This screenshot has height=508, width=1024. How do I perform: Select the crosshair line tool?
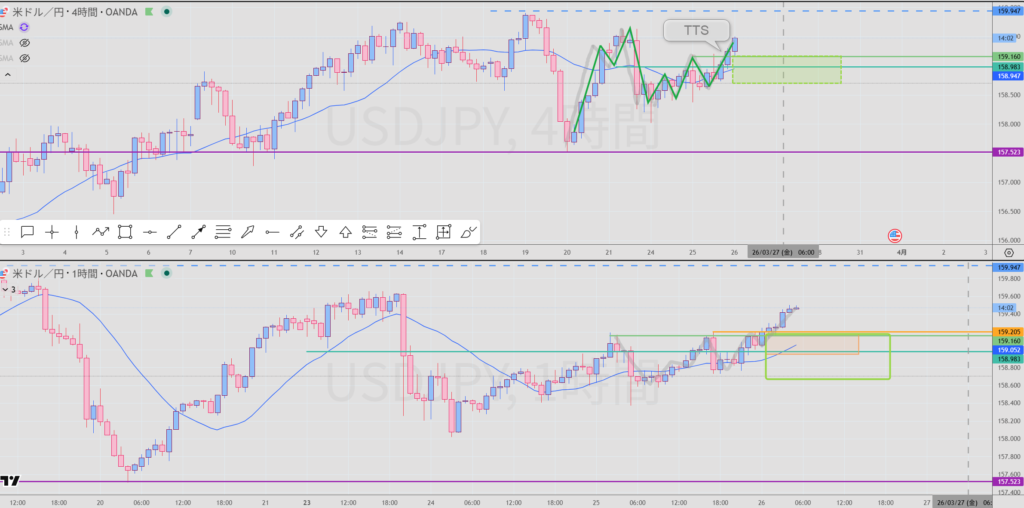[52, 232]
